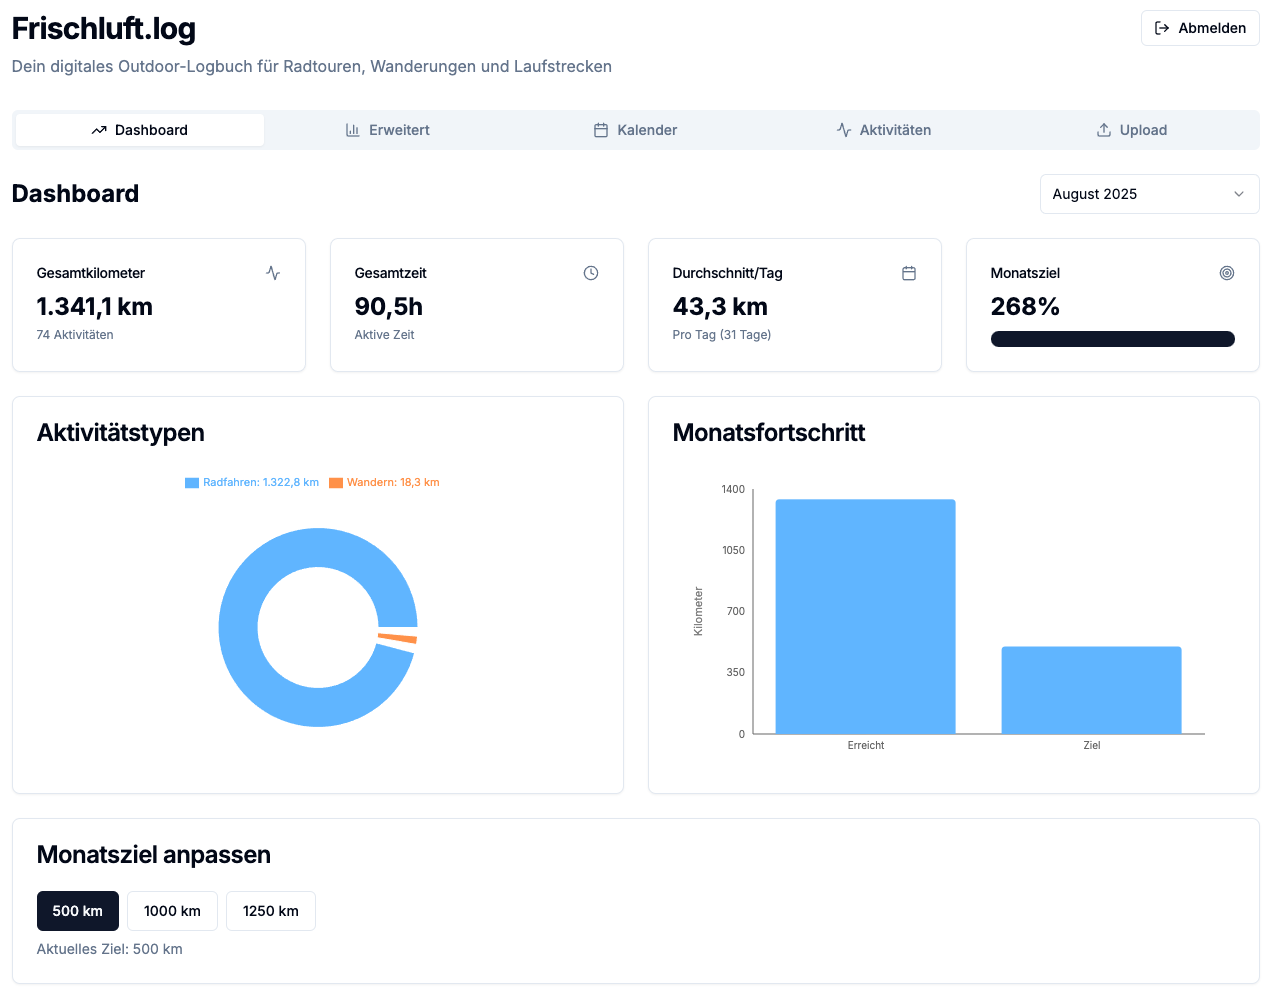This screenshot has width=1272, height=994.
Task: Set monthly goal to 1000 km
Action: (x=172, y=911)
